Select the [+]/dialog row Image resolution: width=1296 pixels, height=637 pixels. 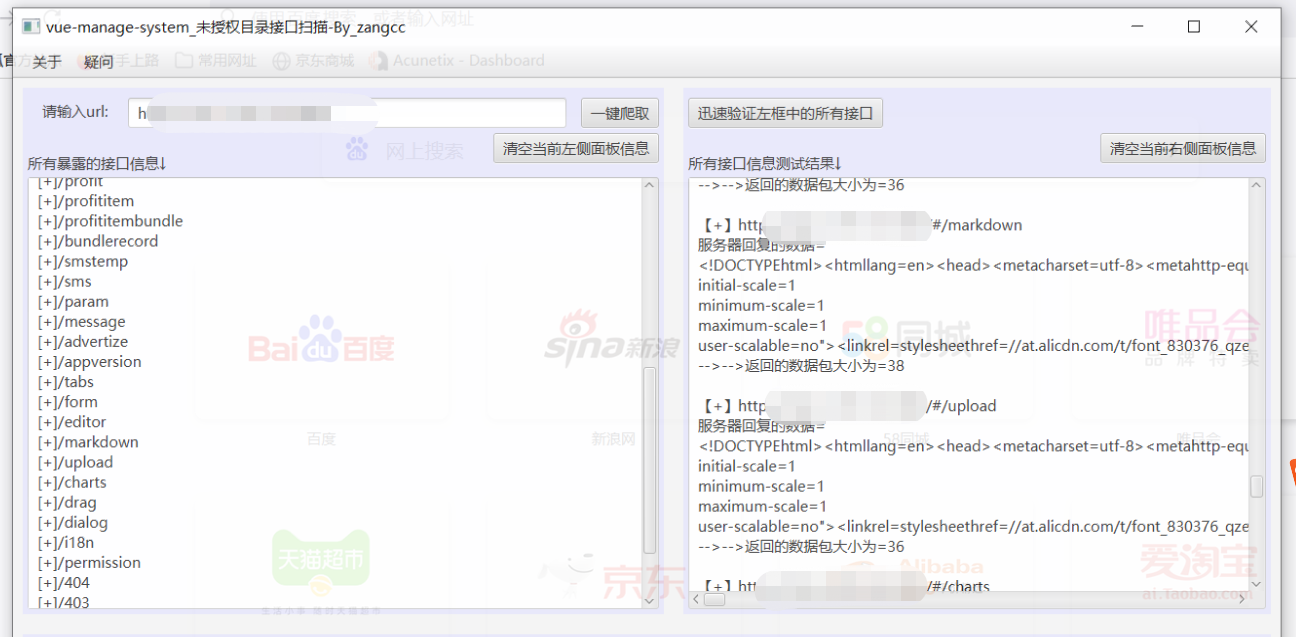(73, 522)
